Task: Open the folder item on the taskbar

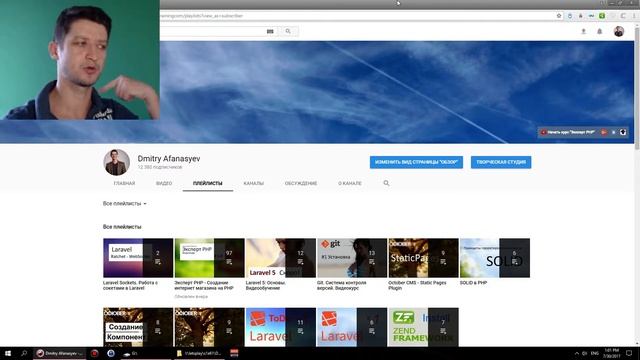Action: (199, 353)
